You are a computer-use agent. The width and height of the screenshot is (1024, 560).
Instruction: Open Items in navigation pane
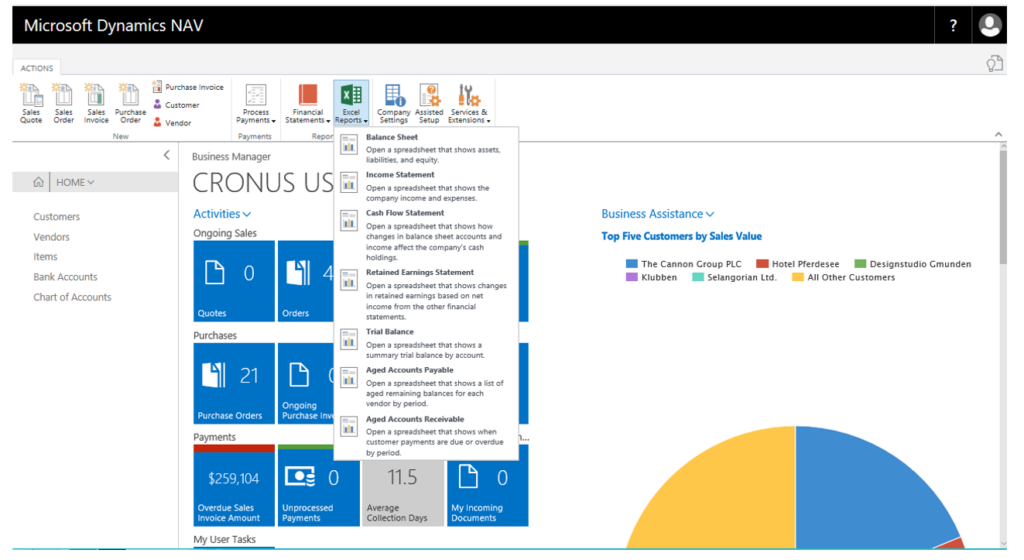point(45,257)
